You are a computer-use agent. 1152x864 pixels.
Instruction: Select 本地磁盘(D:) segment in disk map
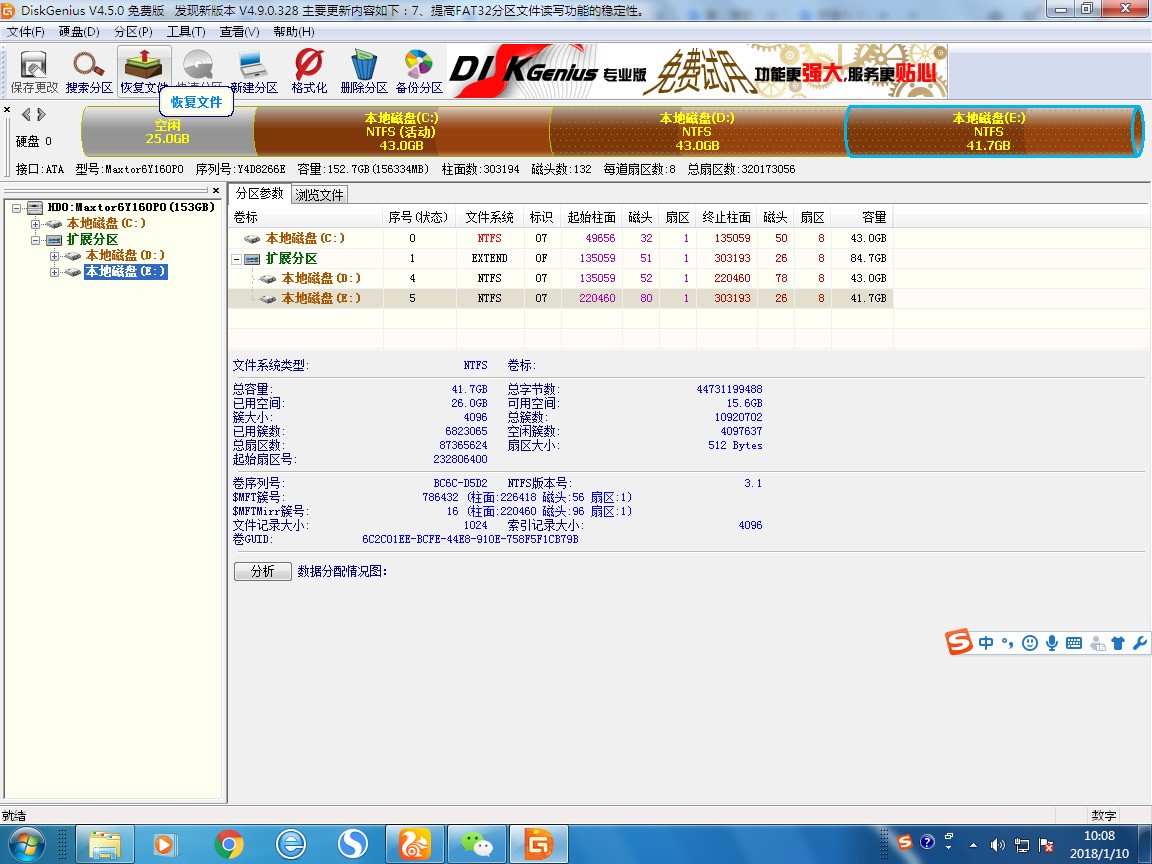(696, 132)
